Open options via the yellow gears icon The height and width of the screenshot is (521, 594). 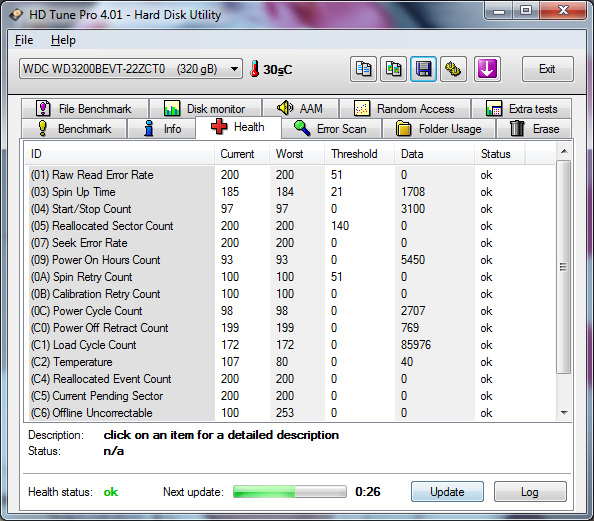453,69
